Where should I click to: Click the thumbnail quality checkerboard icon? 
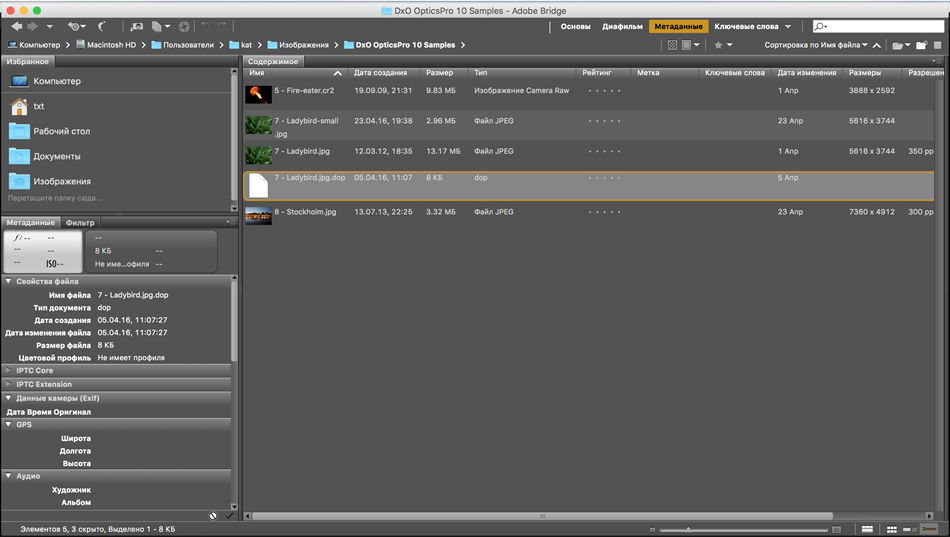[x=672, y=45]
